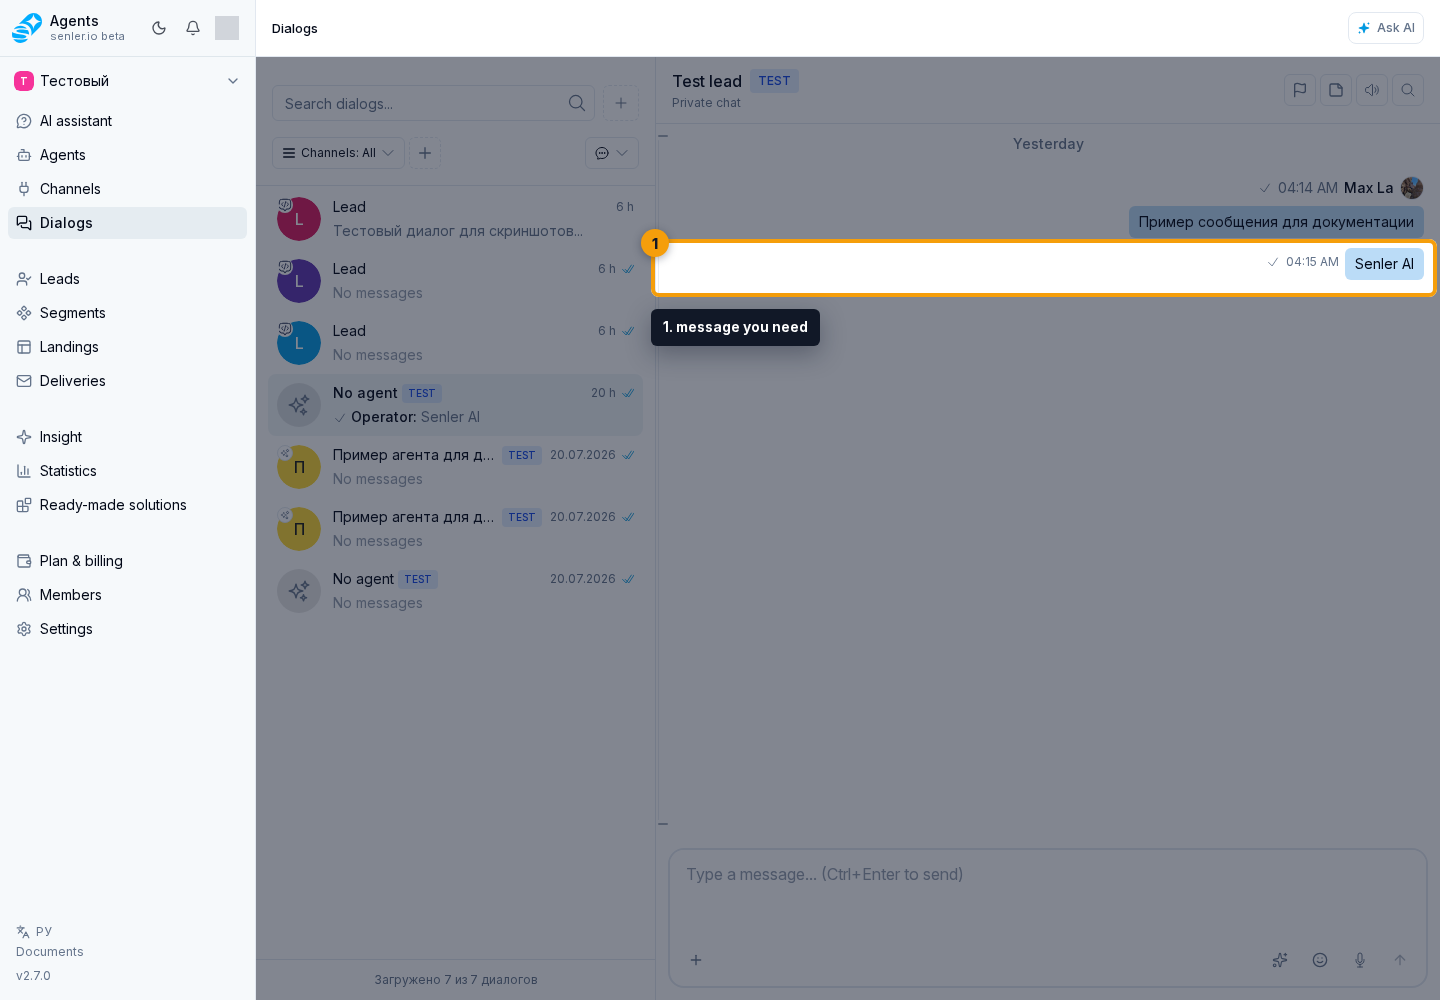Click the Ask AI button

tap(1386, 28)
